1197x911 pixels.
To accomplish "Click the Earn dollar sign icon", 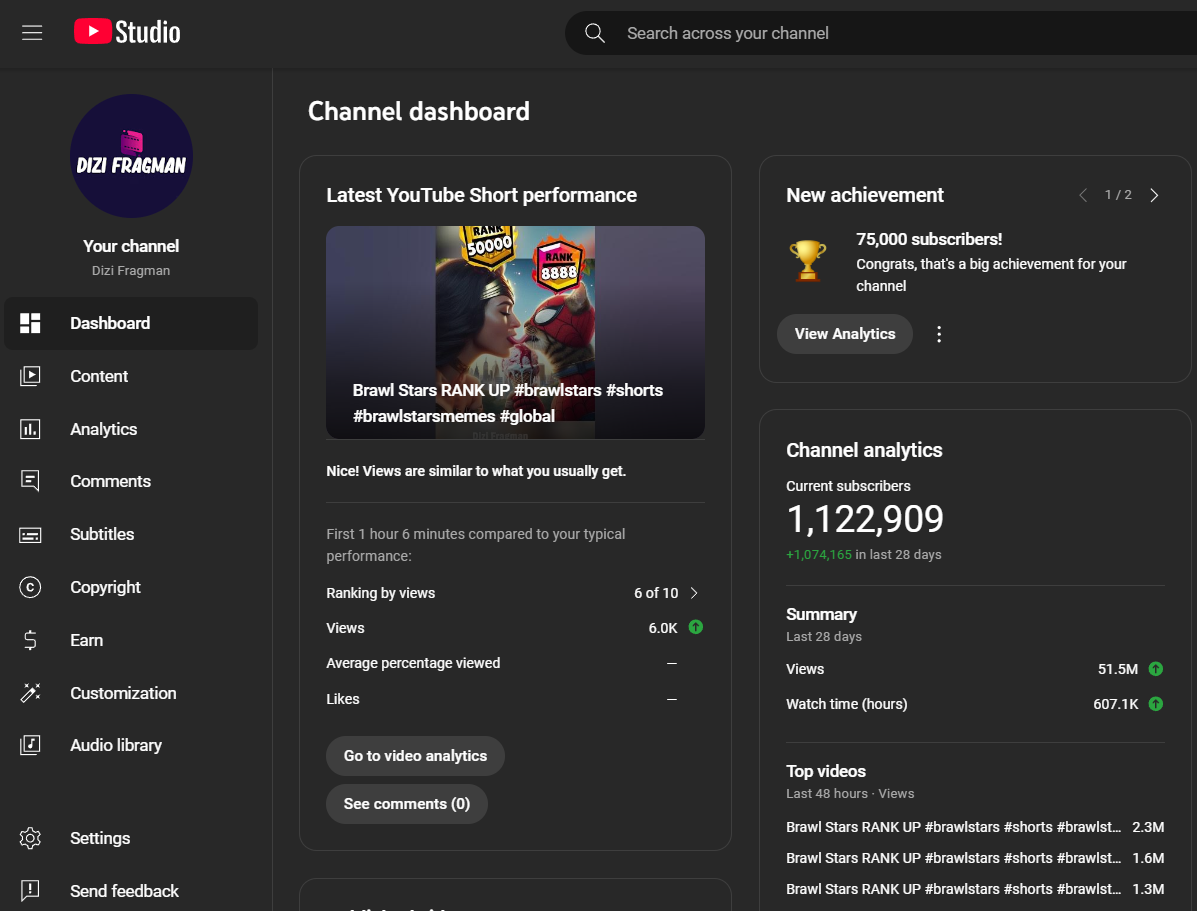I will click(x=31, y=640).
